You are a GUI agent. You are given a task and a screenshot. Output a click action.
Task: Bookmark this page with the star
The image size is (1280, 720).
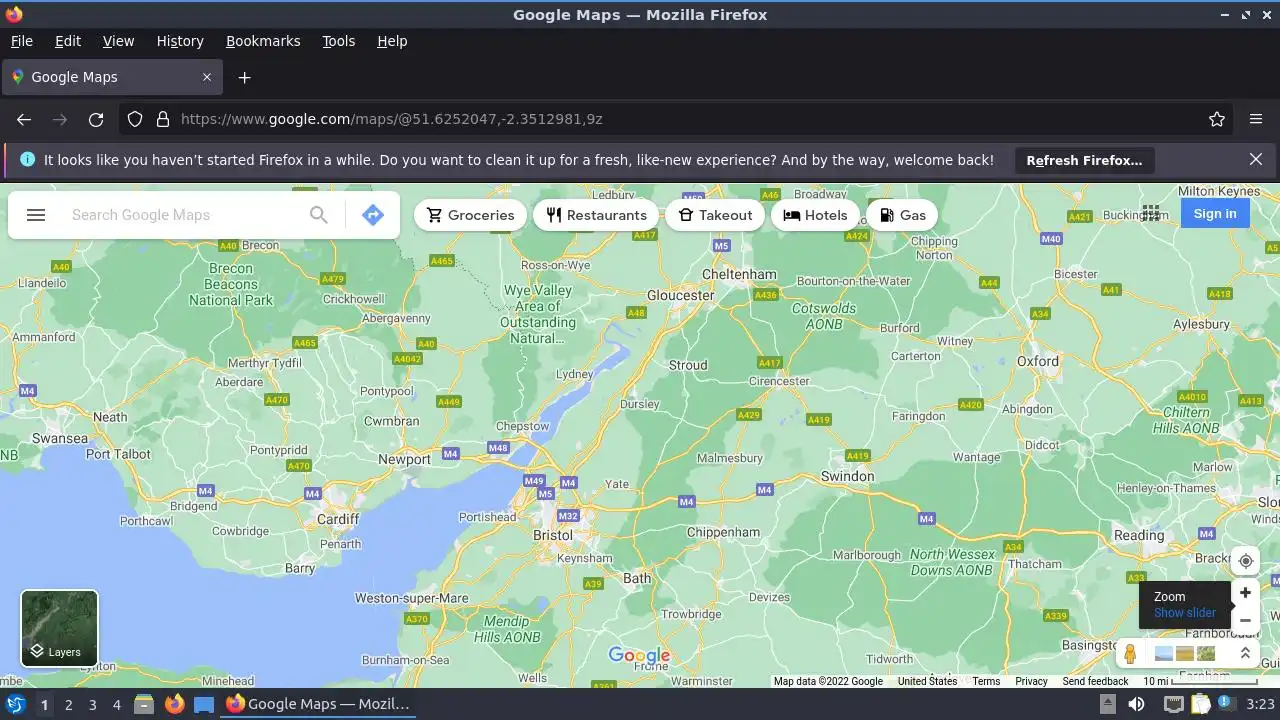tap(1217, 119)
